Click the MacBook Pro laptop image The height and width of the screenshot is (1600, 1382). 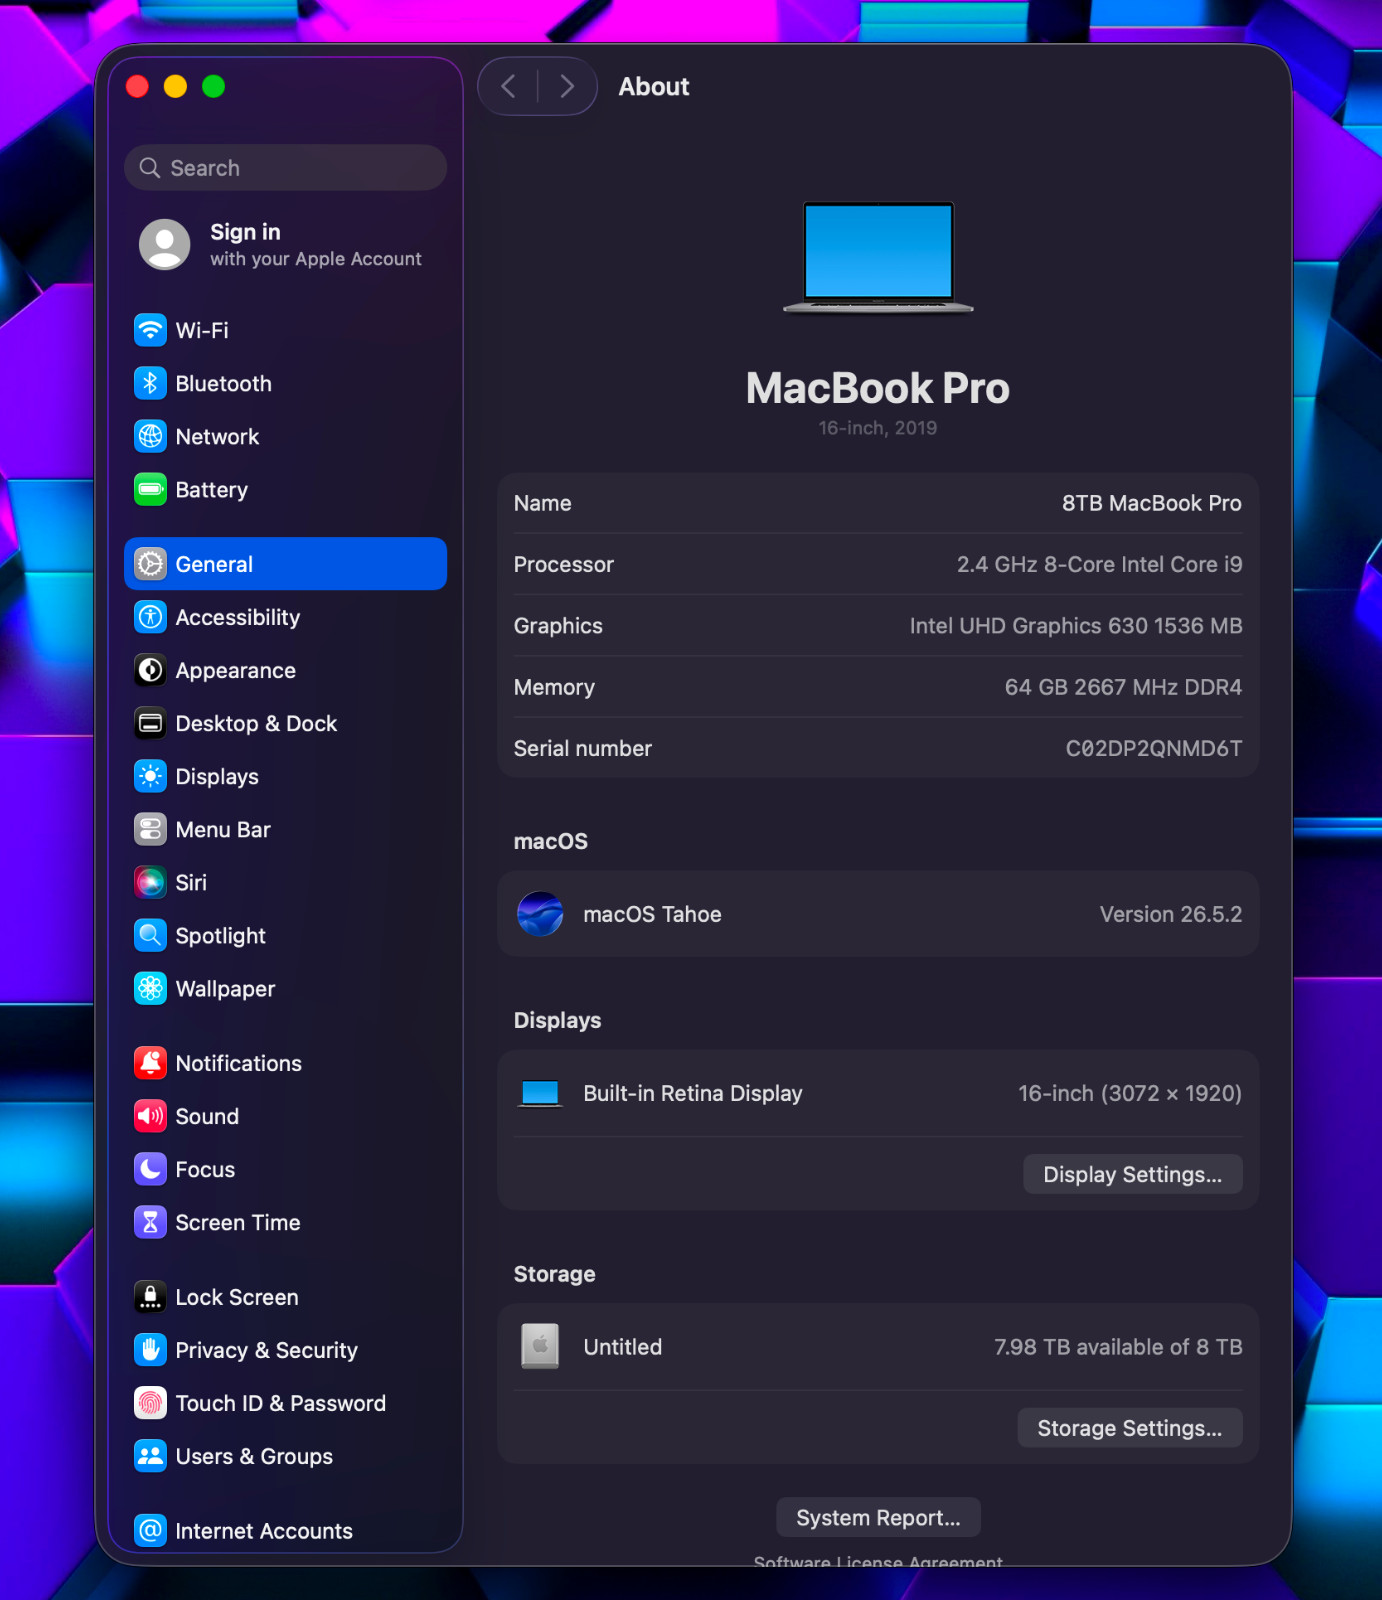[878, 258]
